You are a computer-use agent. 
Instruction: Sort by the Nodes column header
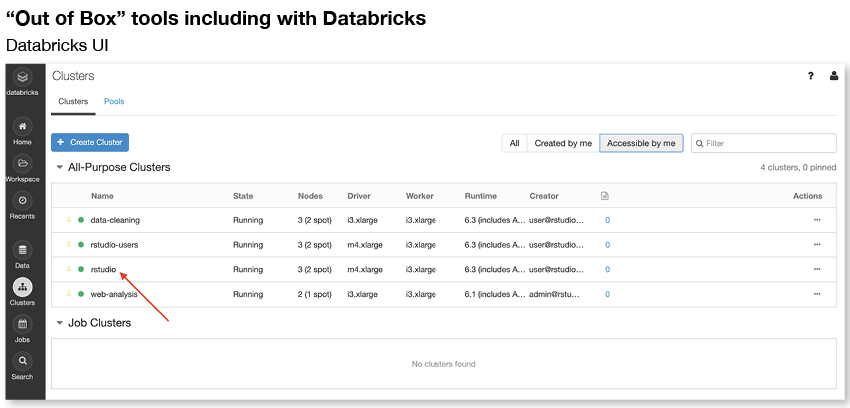[x=310, y=196]
